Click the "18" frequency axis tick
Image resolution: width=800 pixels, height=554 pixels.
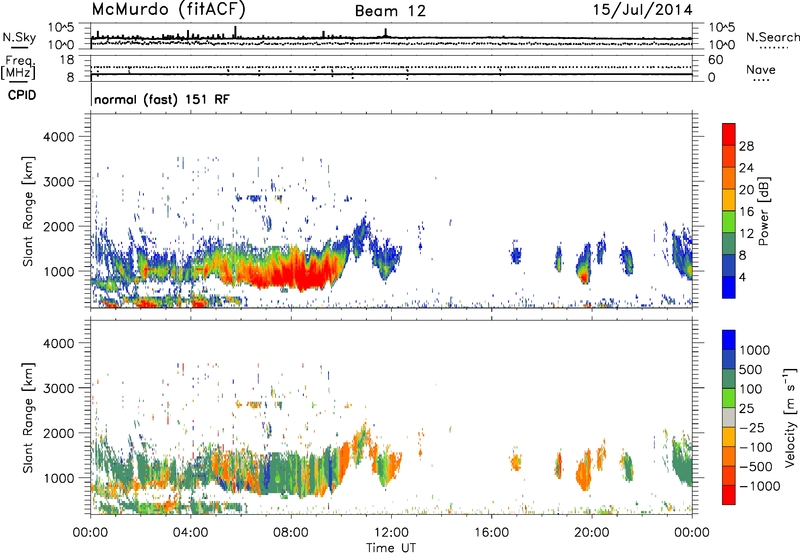click(x=67, y=60)
